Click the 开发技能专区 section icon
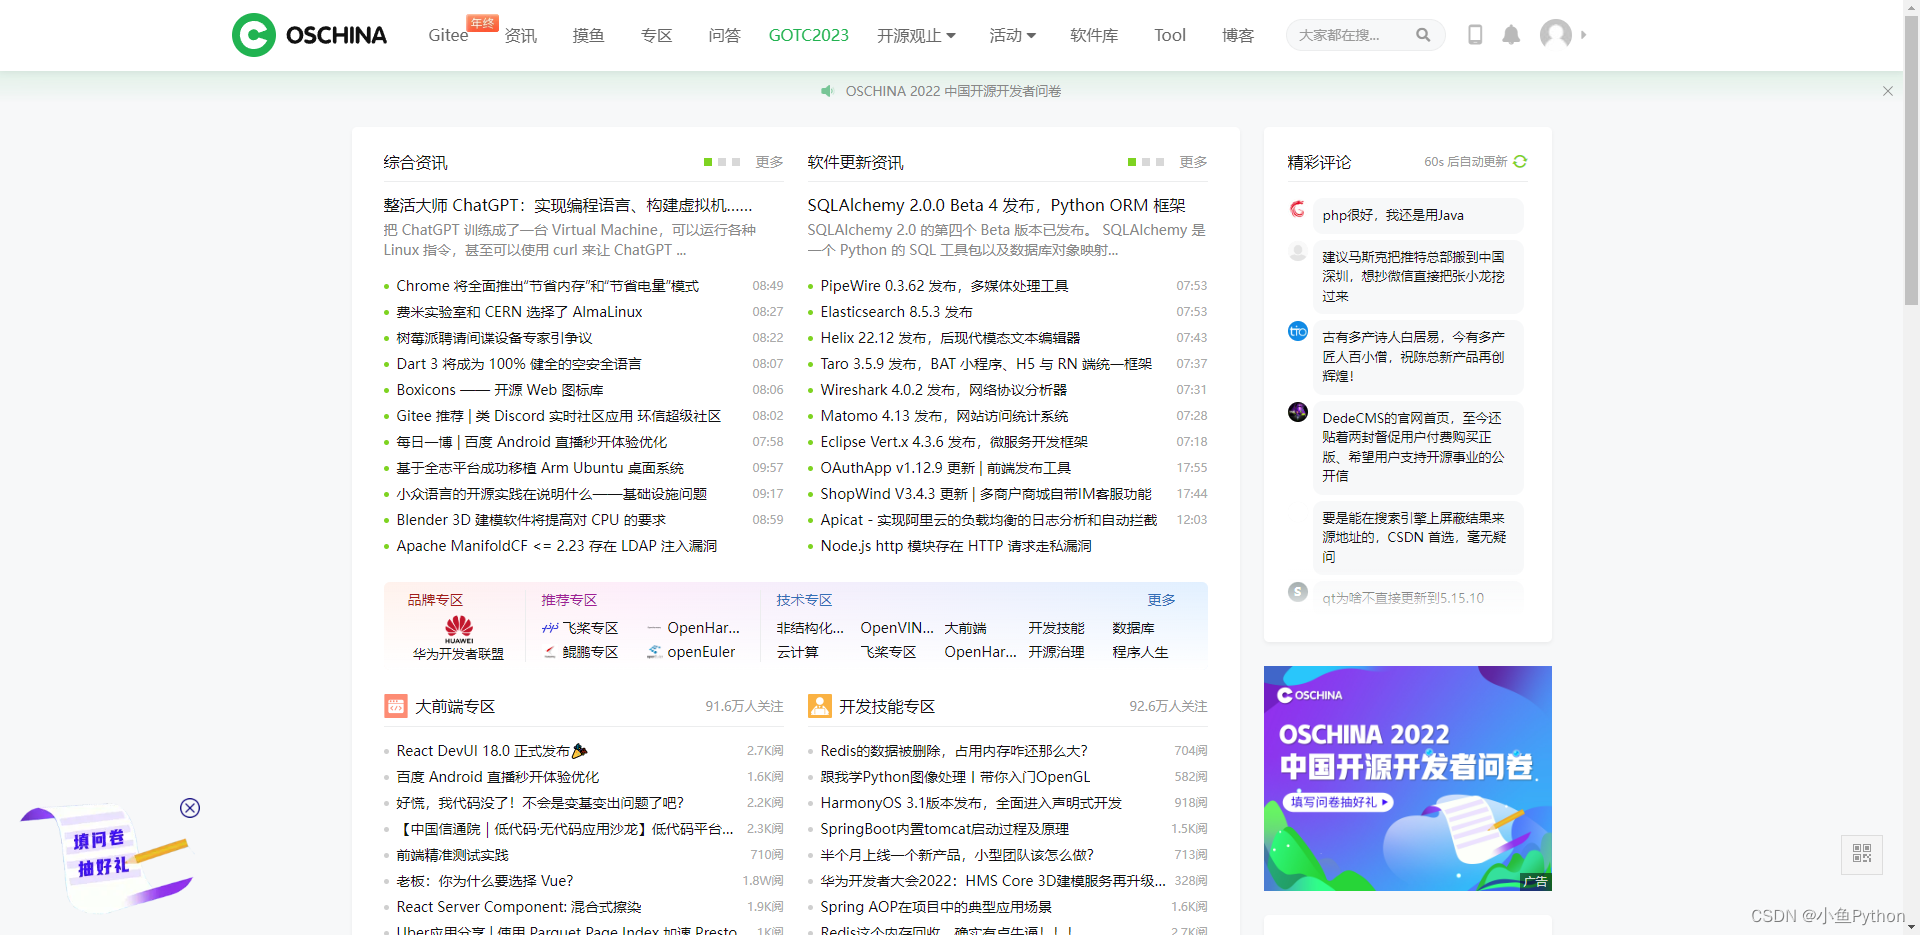The image size is (1920, 935). (x=820, y=706)
